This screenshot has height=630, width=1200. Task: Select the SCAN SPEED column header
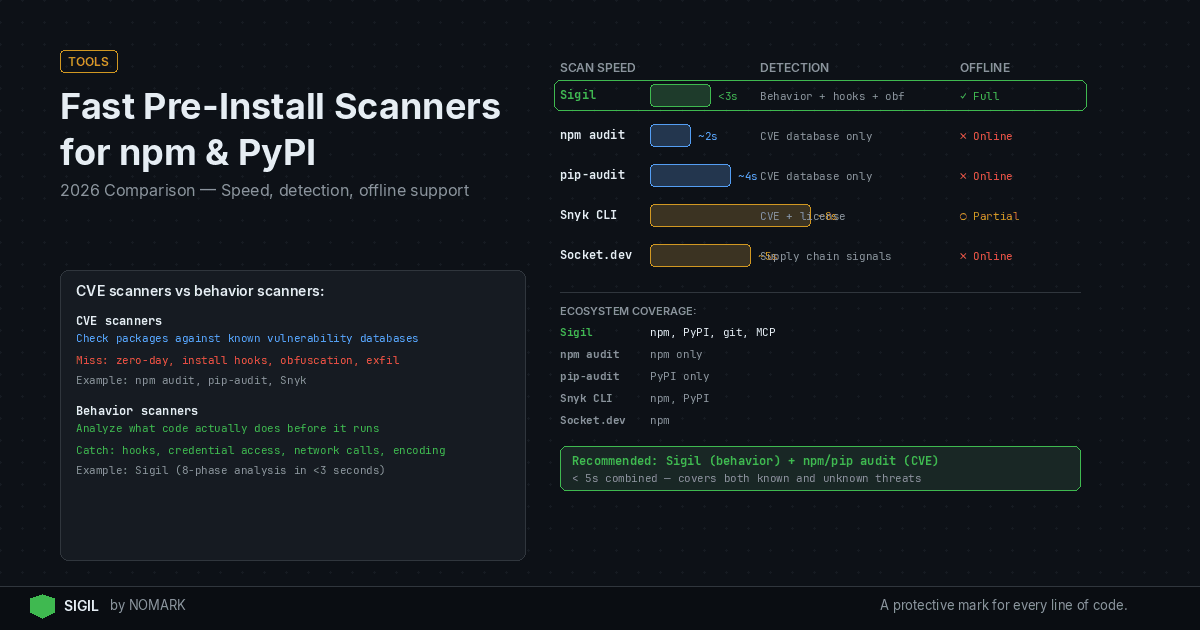click(x=598, y=68)
